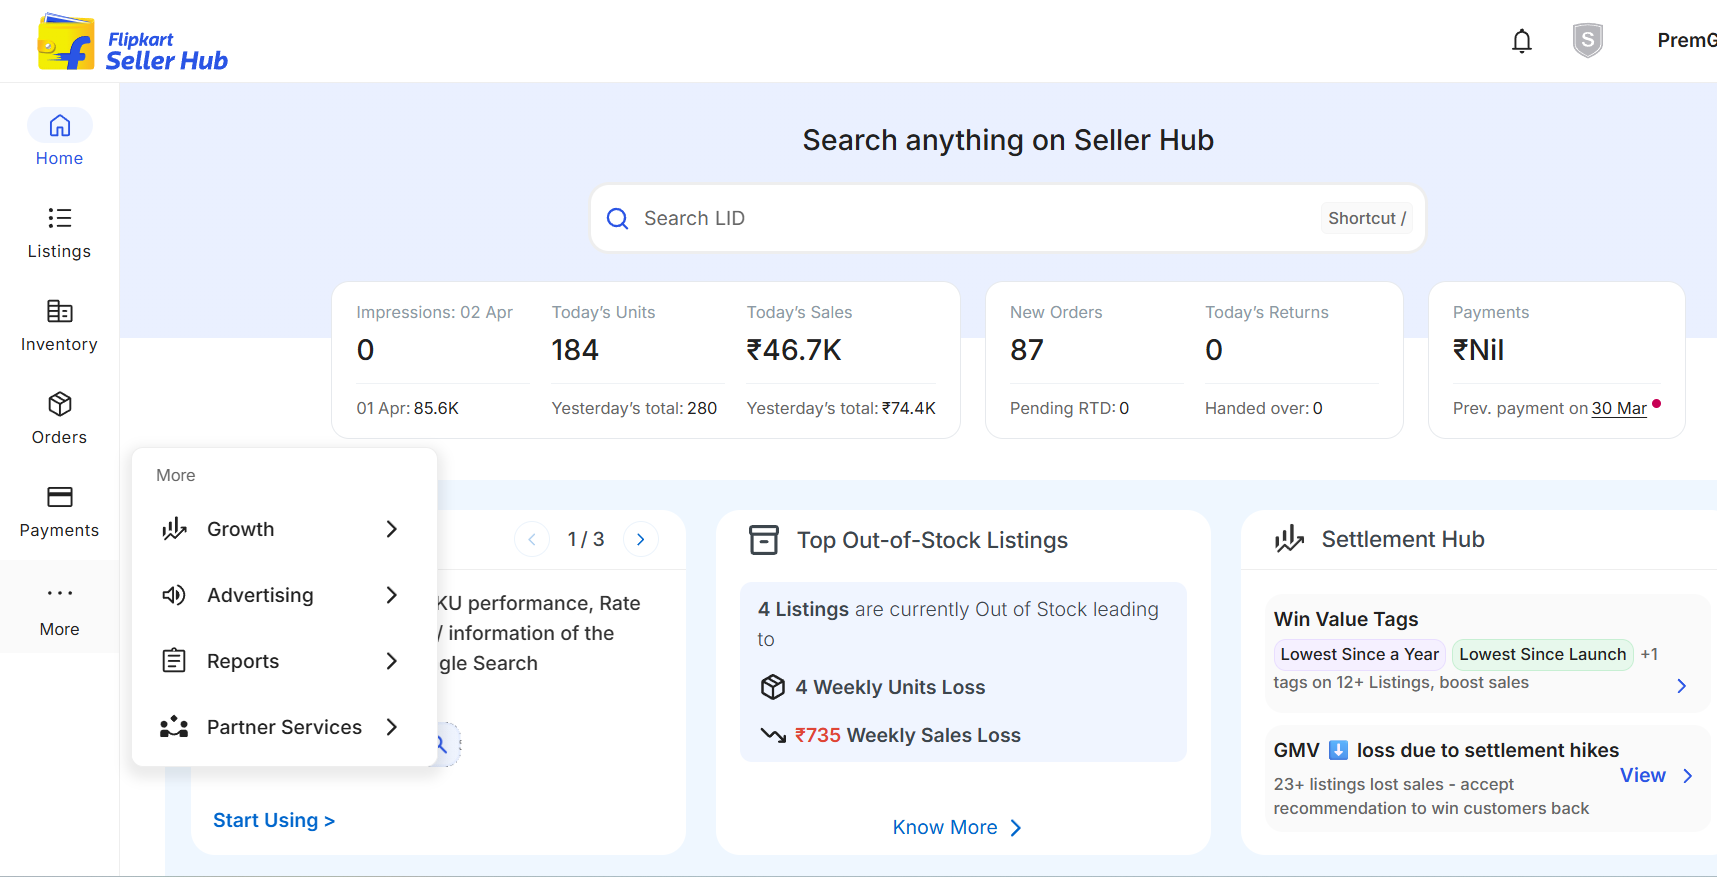Navigate to Orders in sidebar
Screen dimensions: 1717x877
59,418
